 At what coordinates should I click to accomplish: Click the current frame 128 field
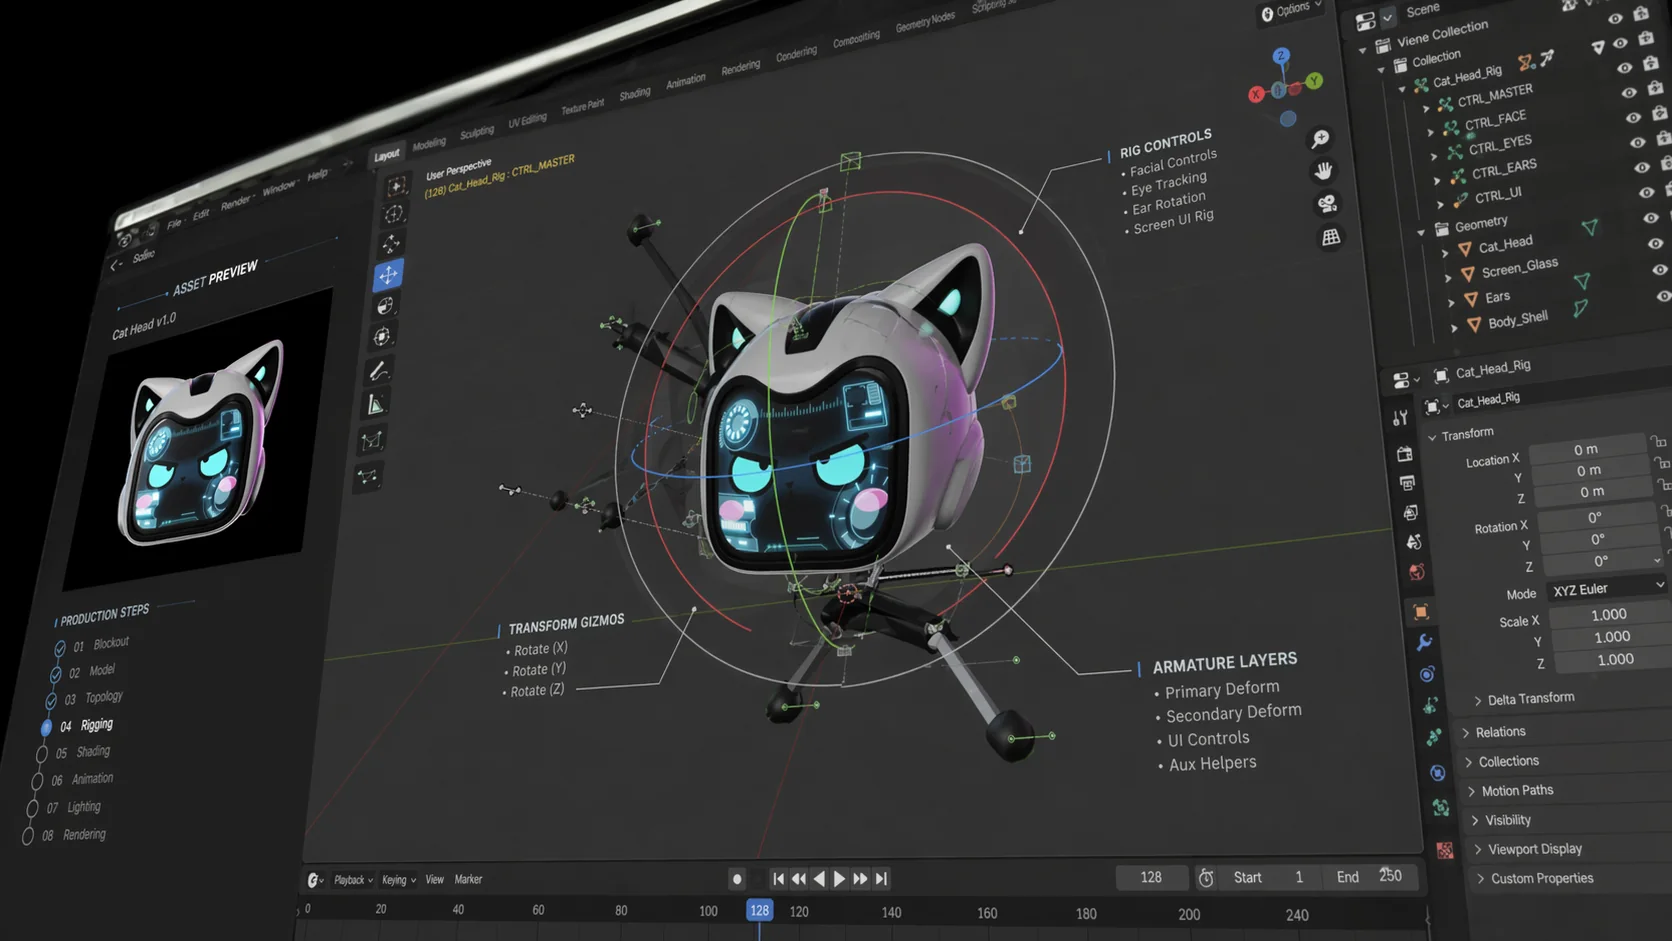click(1151, 877)
